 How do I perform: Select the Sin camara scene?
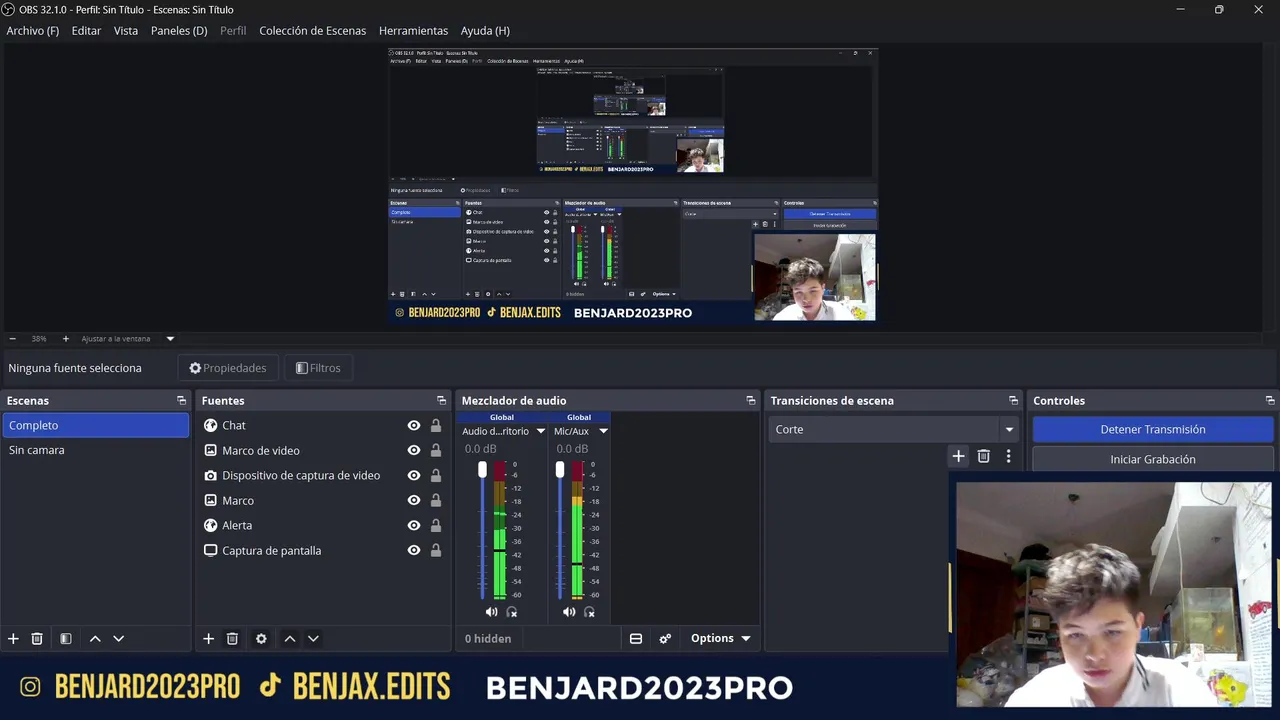(95, 450)
